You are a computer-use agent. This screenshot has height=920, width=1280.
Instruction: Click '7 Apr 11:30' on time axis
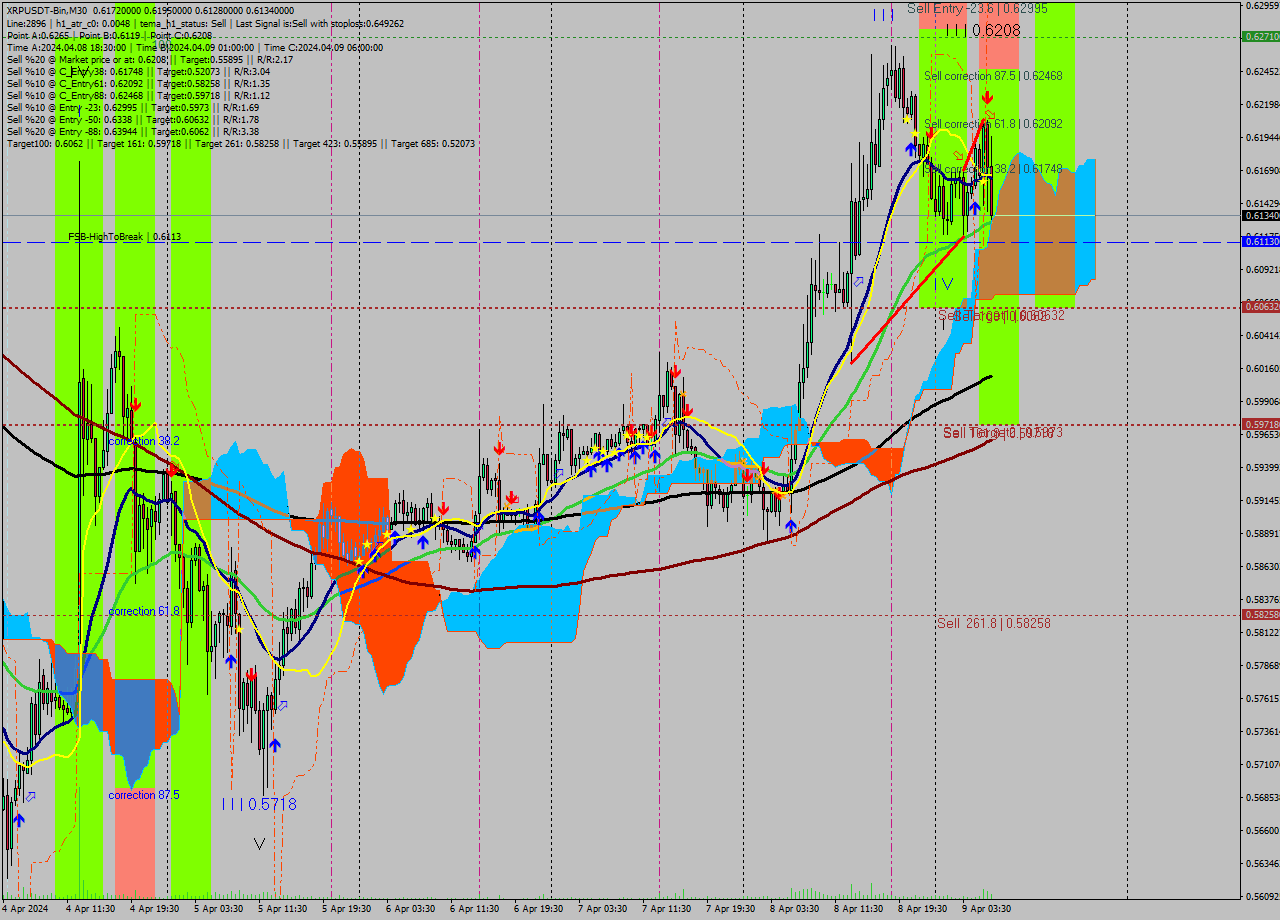[x=666, y=909]
